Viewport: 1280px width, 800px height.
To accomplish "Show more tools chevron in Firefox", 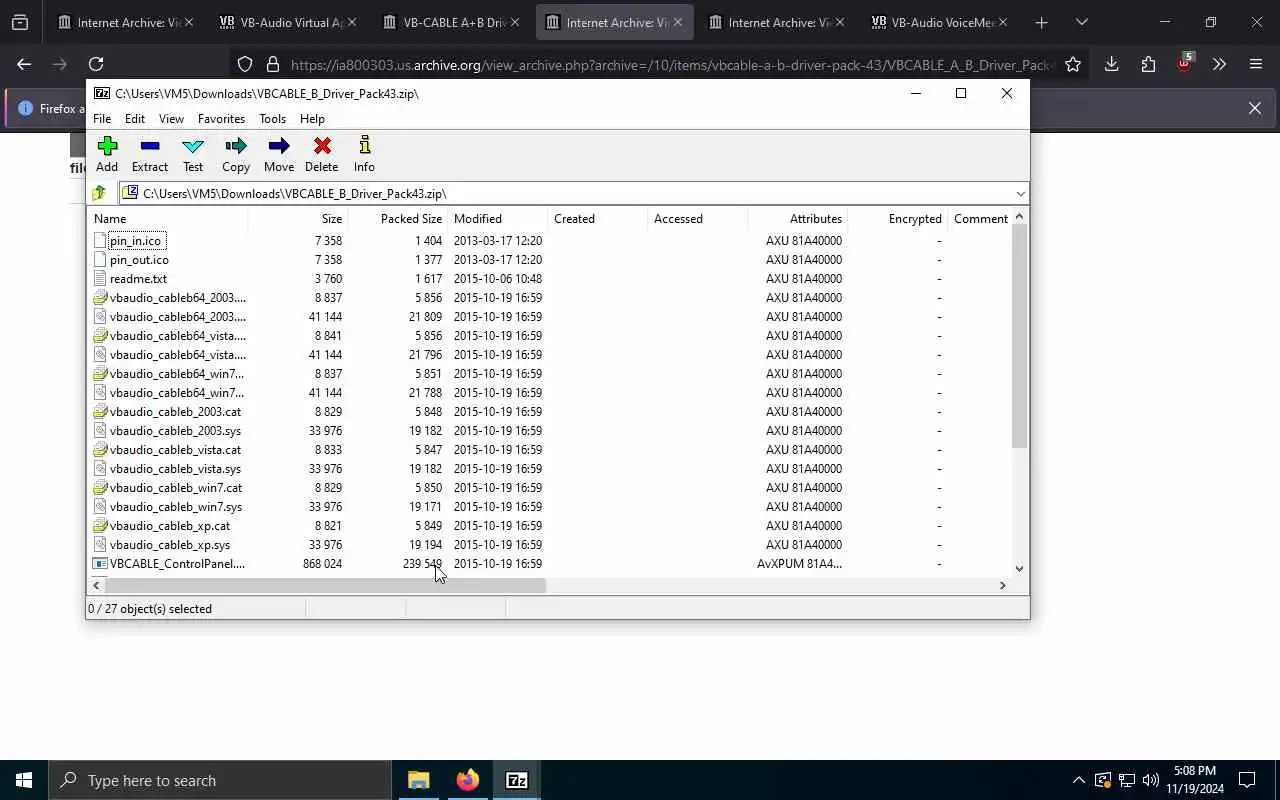I will (x=1219, y=64).
